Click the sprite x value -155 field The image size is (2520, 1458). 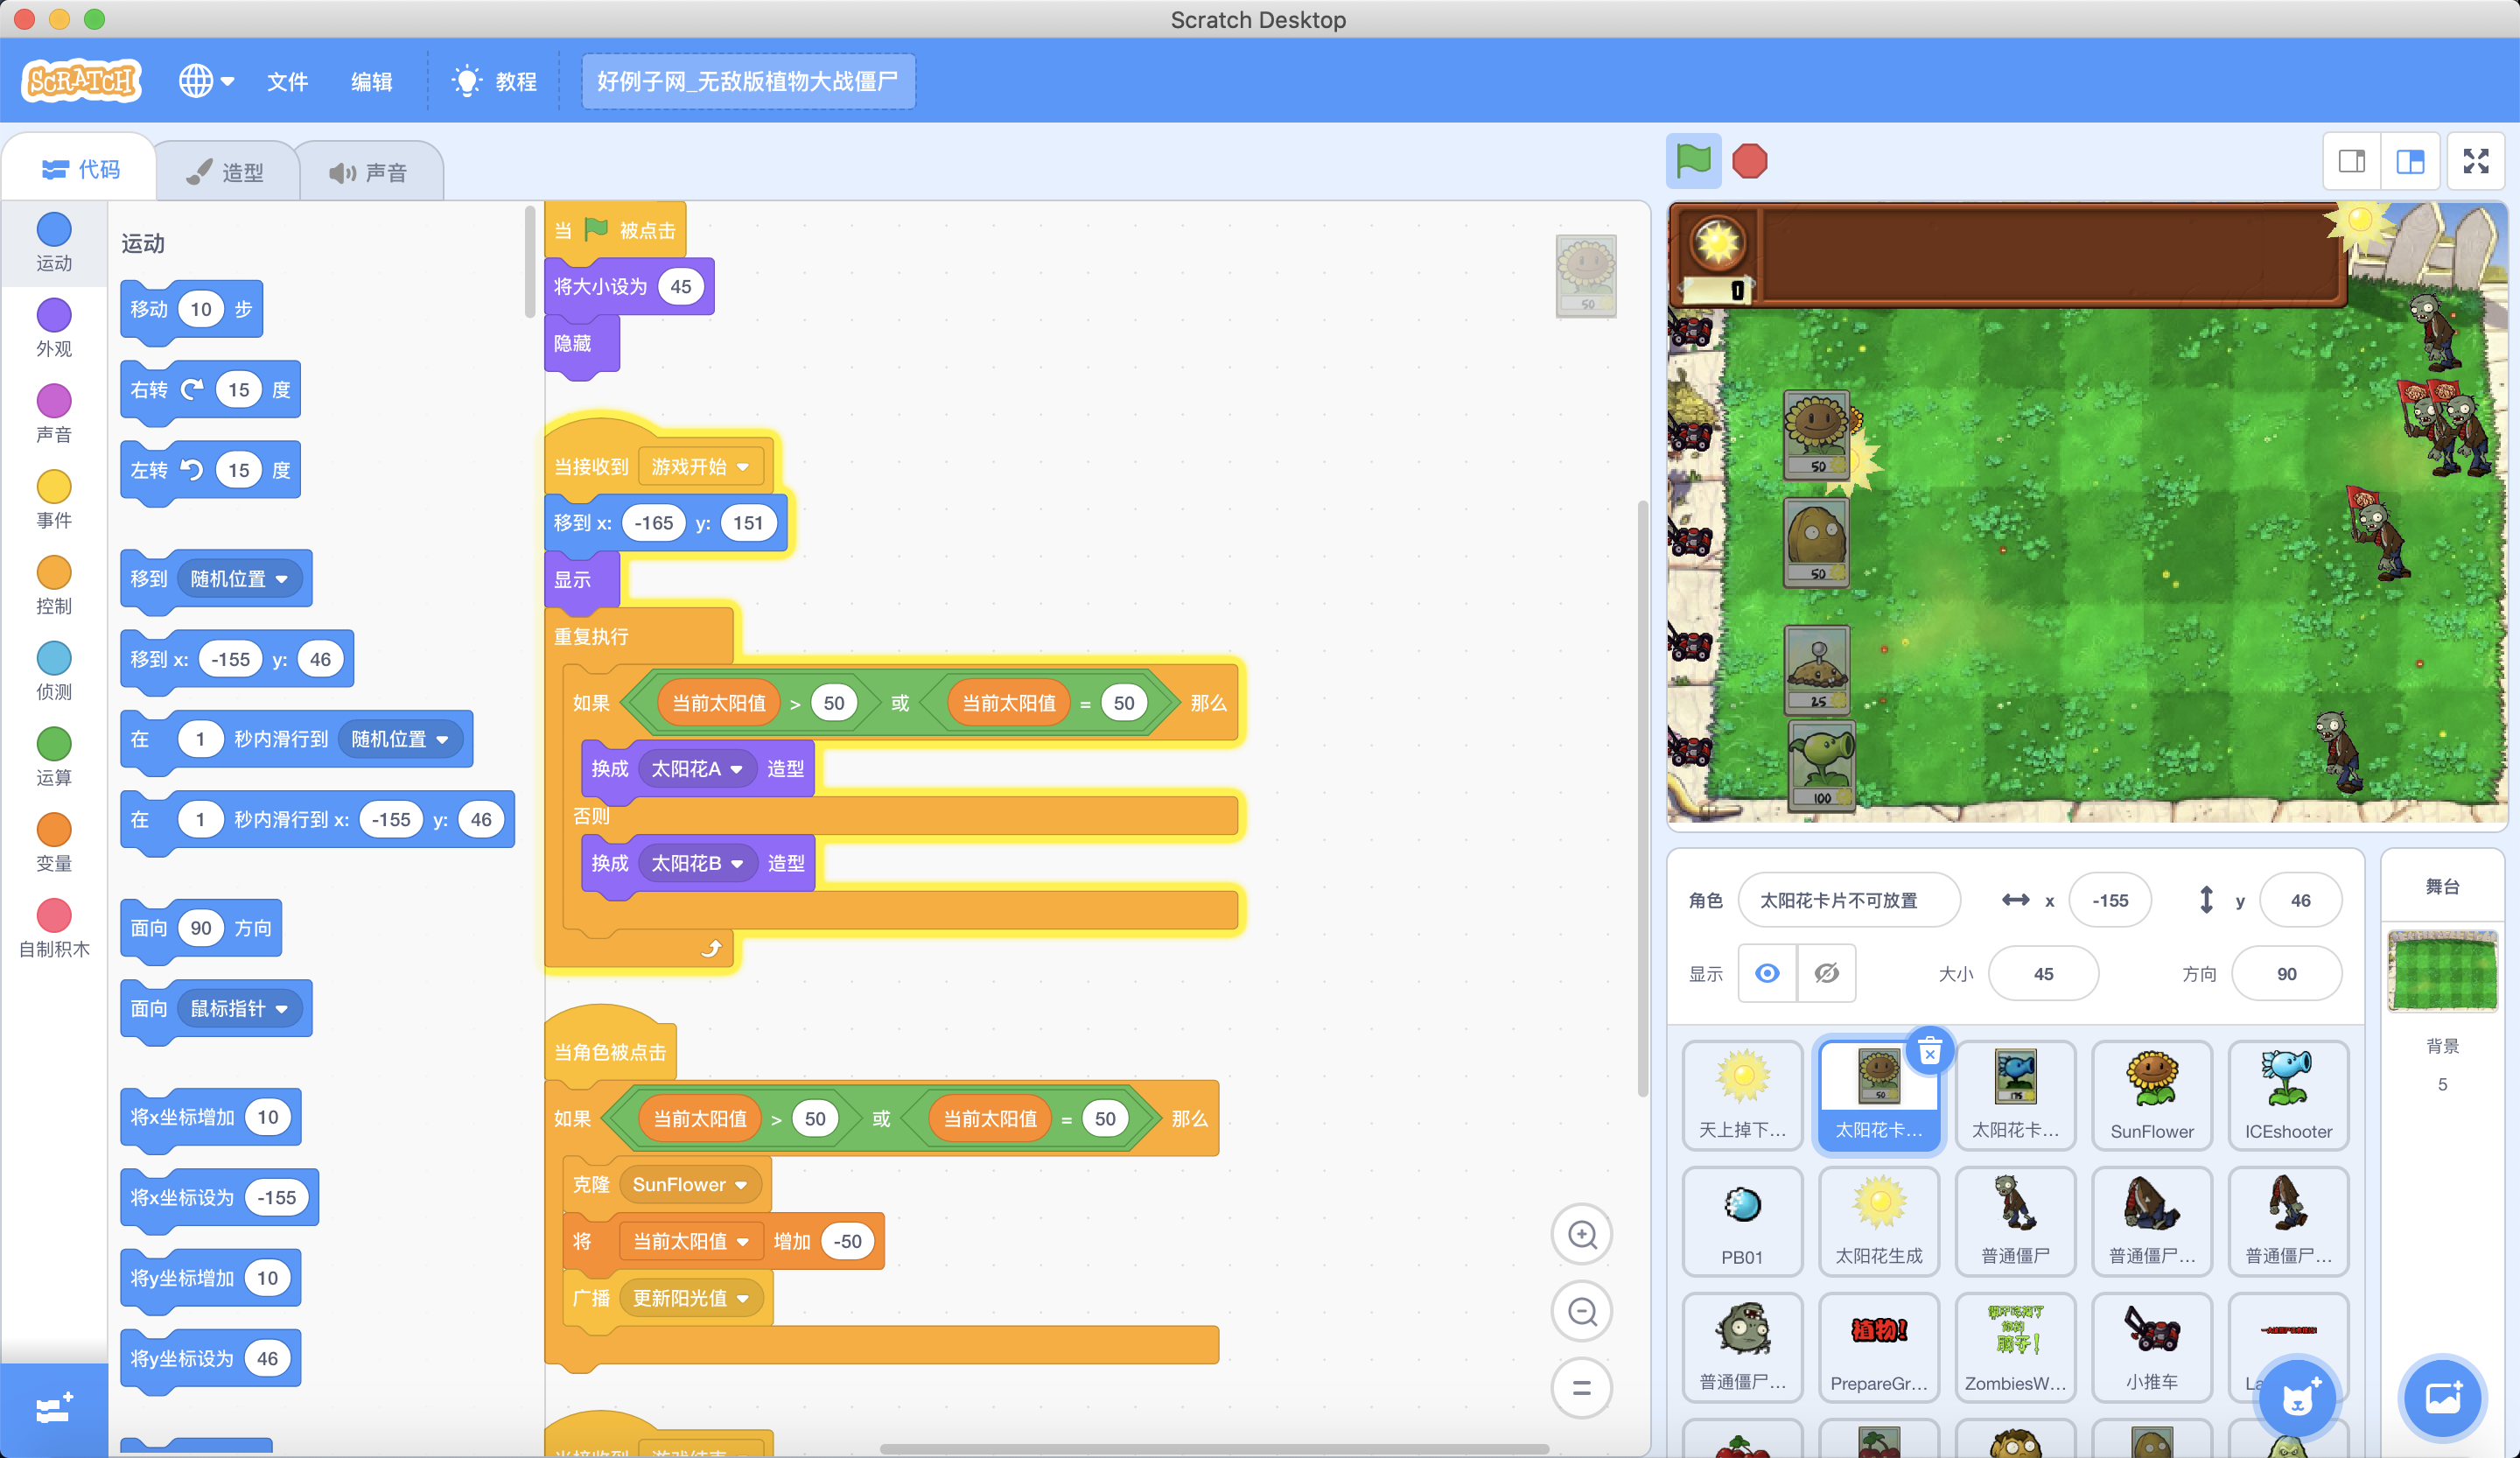(x=2110, y=900)
